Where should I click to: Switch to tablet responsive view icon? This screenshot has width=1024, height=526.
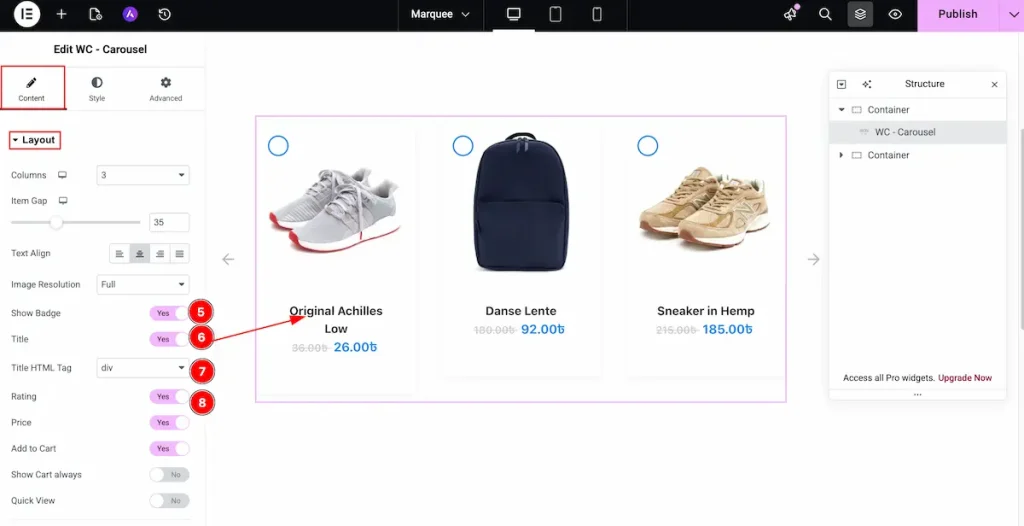pyautogui.click(x=555, y=15)
